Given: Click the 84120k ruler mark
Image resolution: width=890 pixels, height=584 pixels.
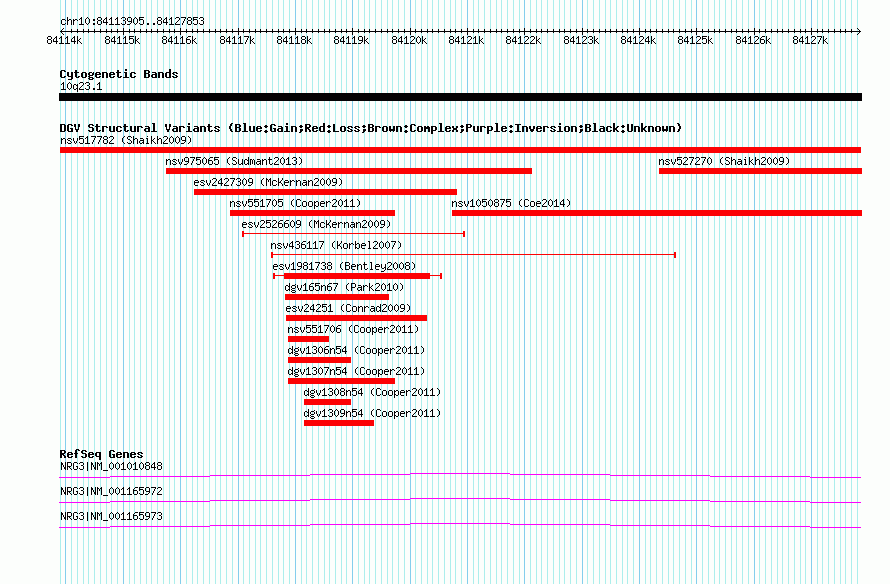Looking at the screenshot, I should [409, 40].
